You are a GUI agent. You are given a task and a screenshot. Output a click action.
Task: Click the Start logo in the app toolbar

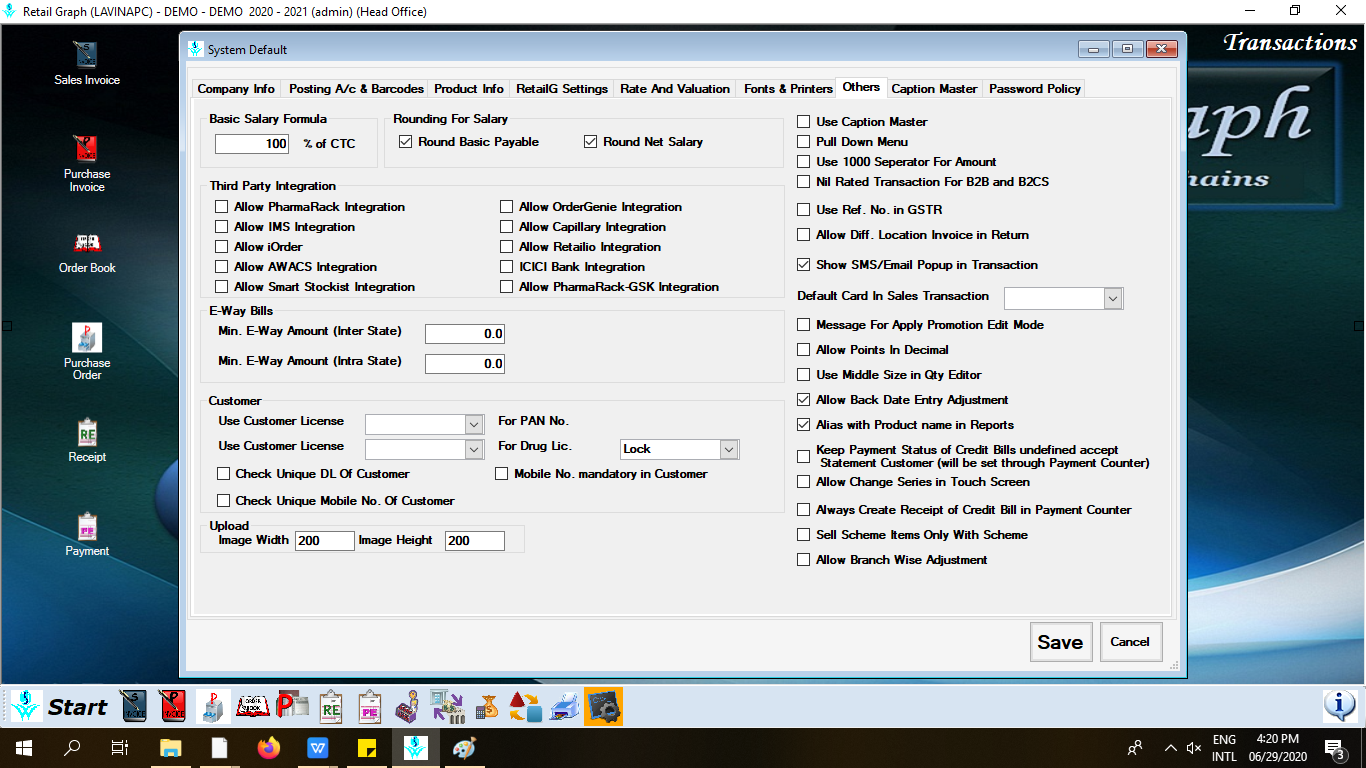tap(59, 707)
